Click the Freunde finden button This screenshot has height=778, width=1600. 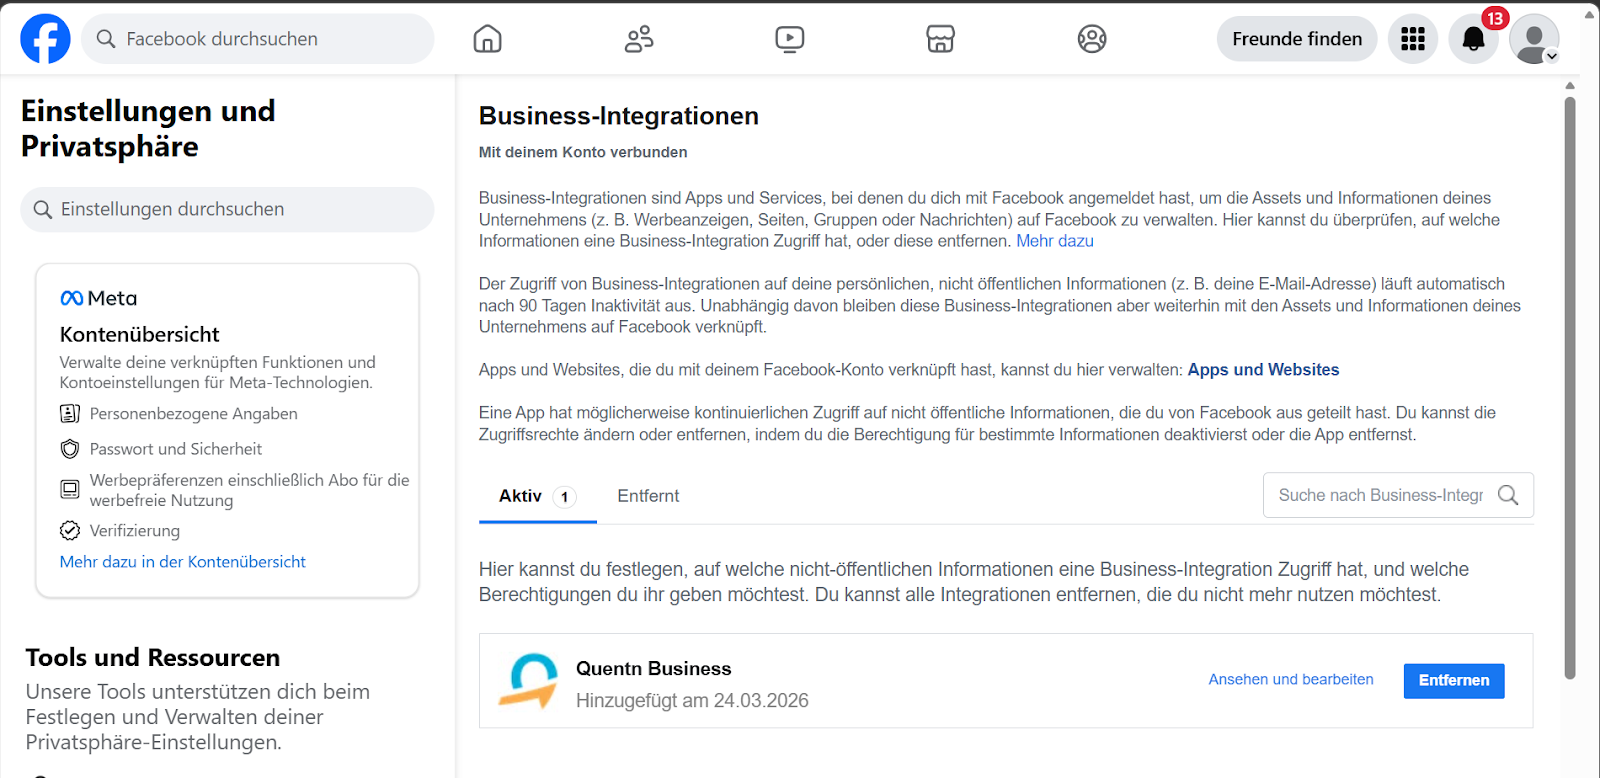click(1297, 39)
